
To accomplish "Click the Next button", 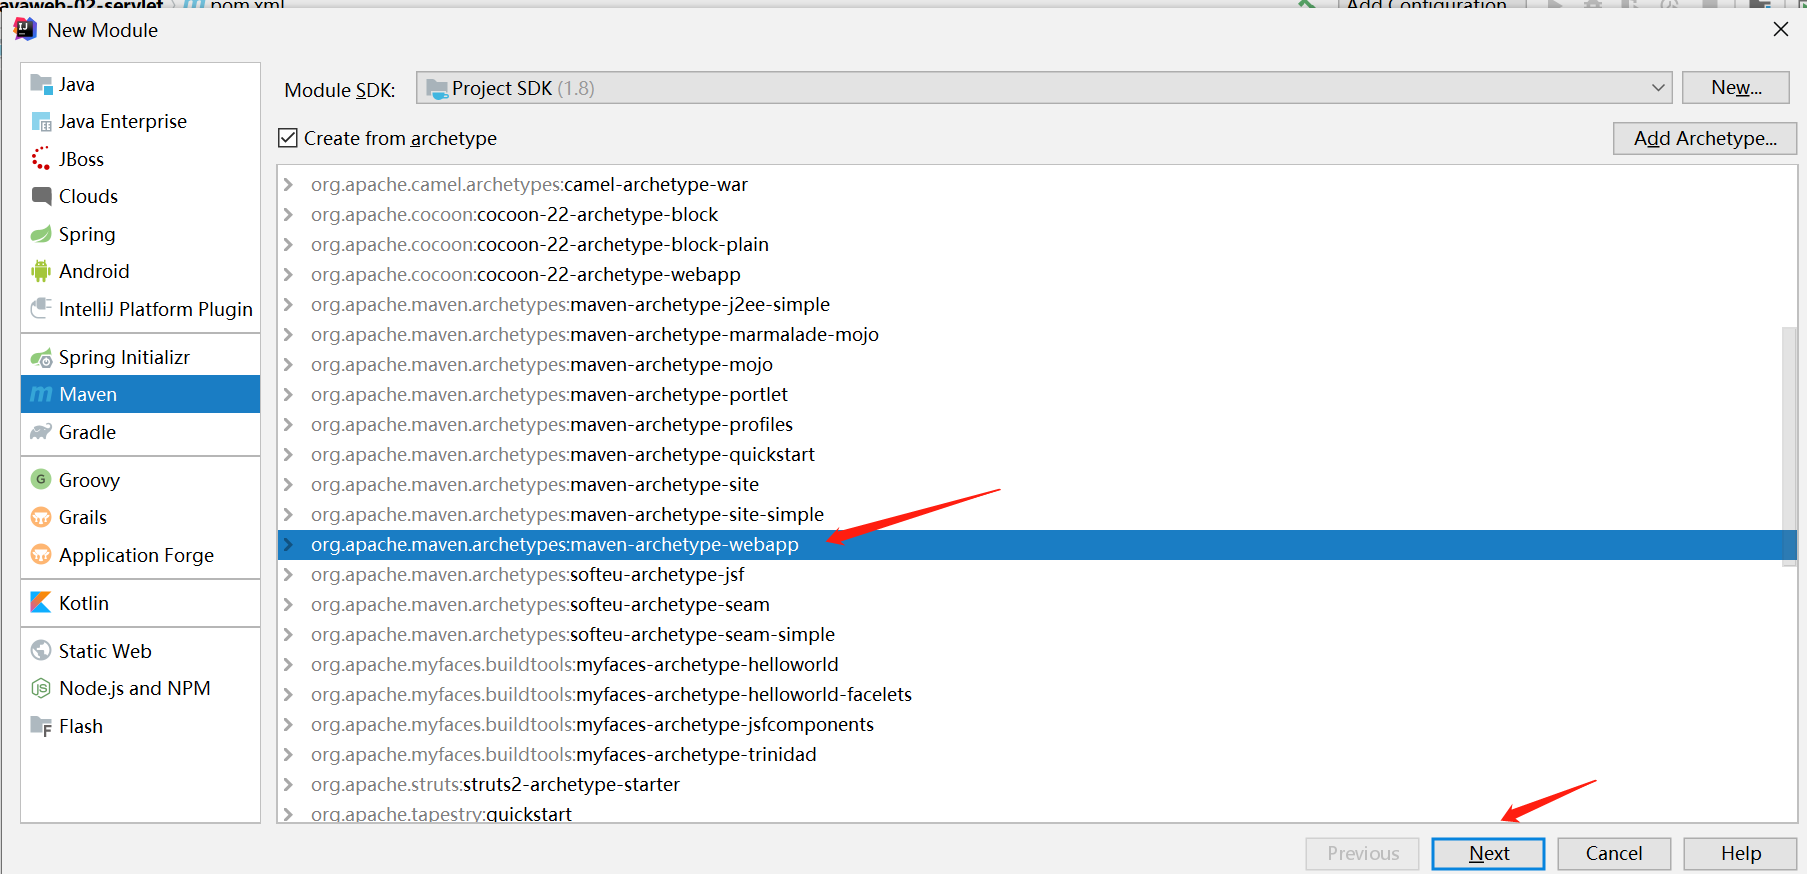I will point(1488,853).
